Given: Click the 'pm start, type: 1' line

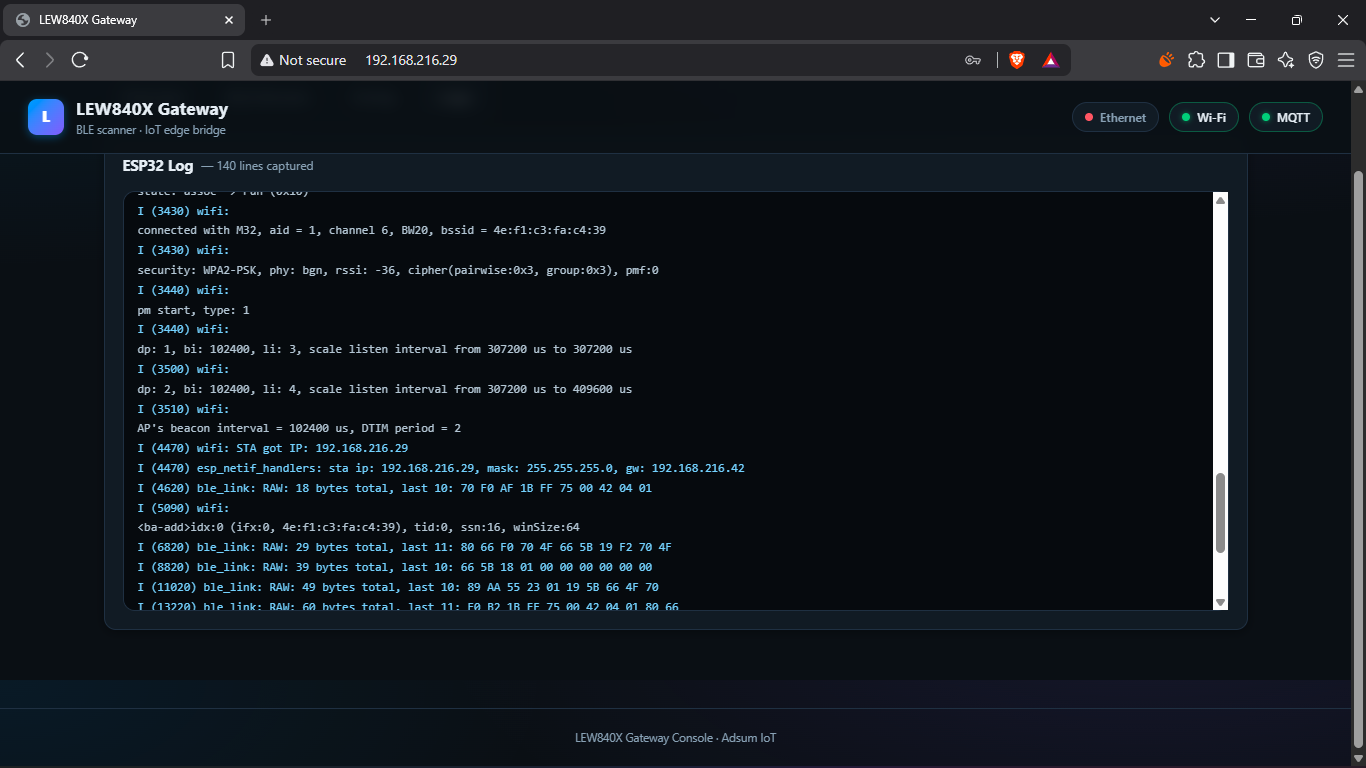Looking at the screenshot, I should (x=194, y=310).
